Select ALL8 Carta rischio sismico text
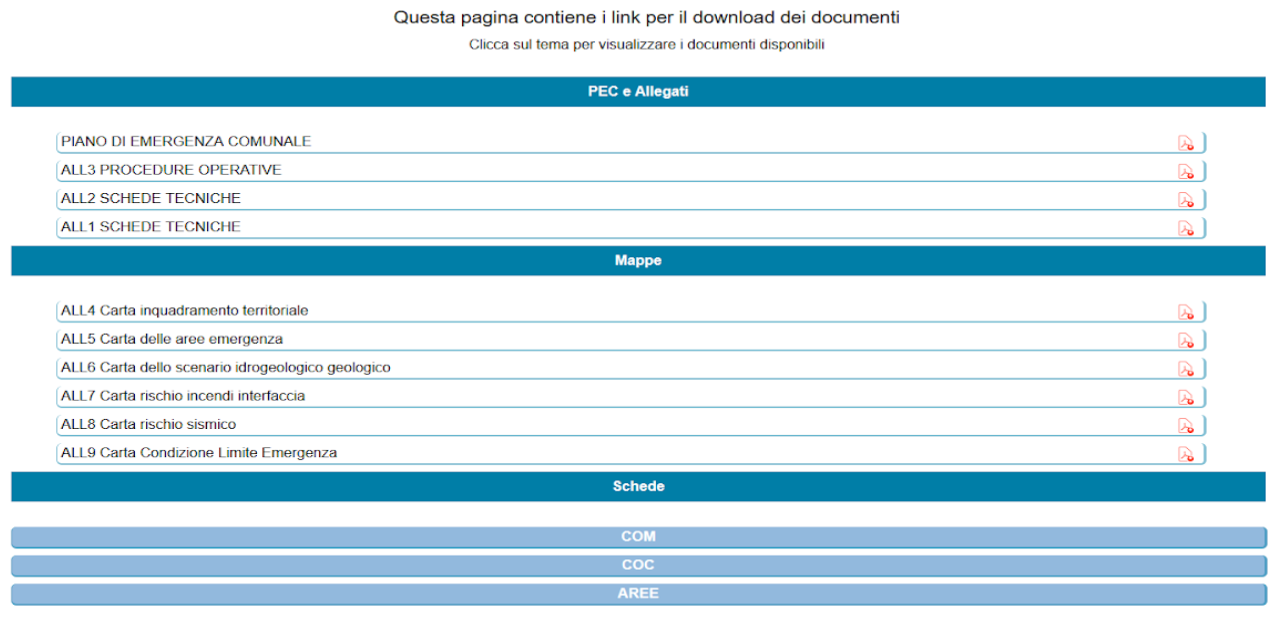The width and height of the screenshot is (1282, 617). 148,425
